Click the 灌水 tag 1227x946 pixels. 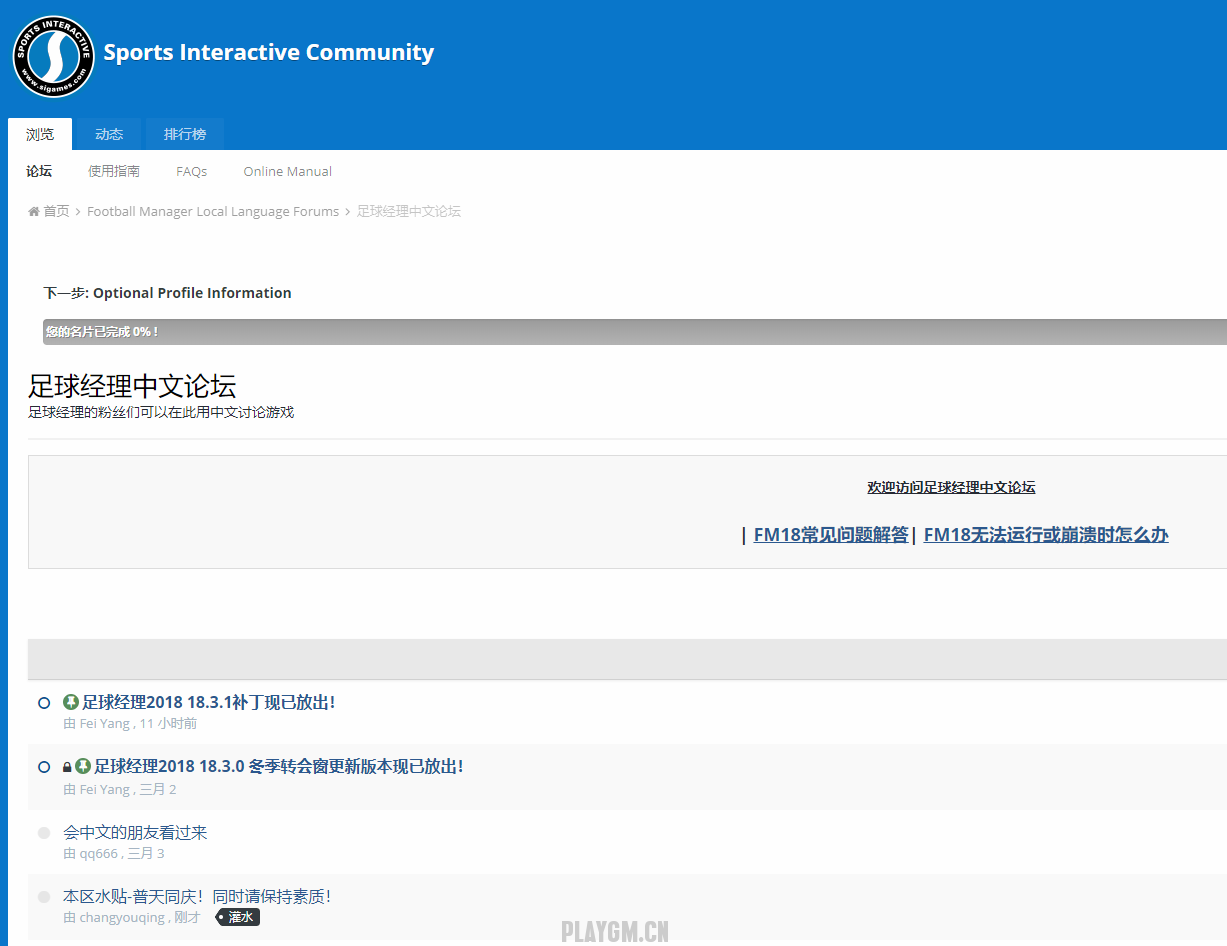coord(239,917)
